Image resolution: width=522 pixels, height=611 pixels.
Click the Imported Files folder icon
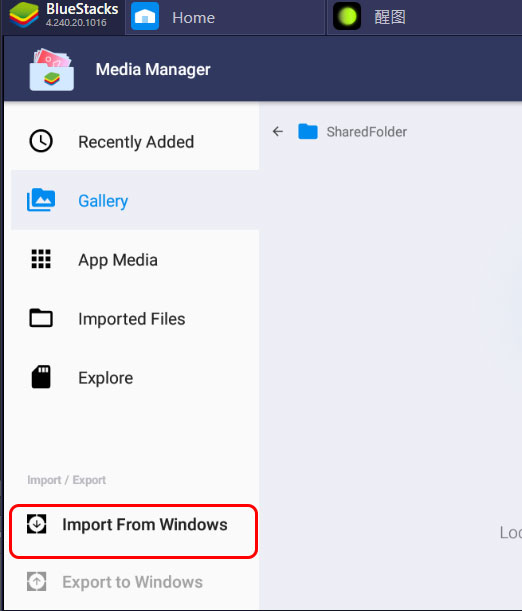click(41, 318)
